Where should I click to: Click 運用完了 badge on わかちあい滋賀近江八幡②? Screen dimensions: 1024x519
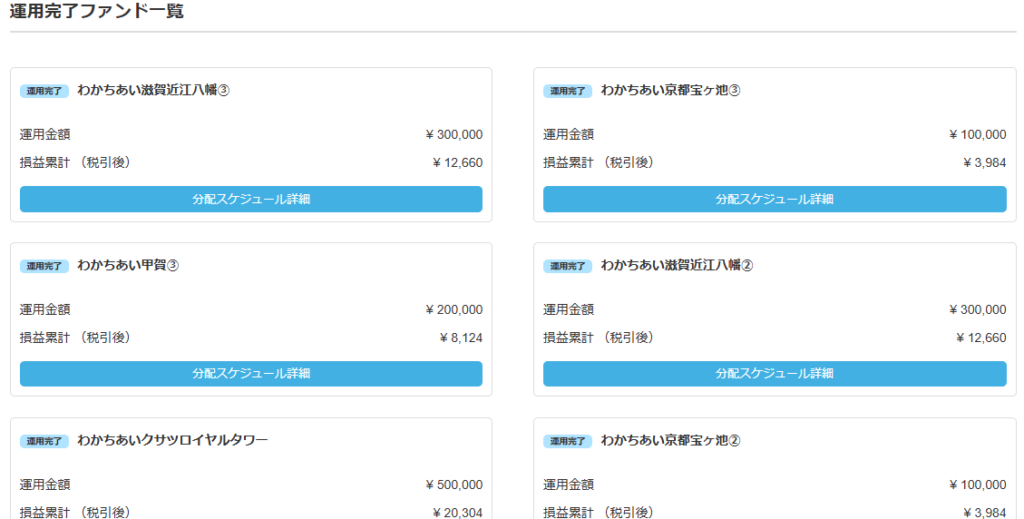point(568,266)
